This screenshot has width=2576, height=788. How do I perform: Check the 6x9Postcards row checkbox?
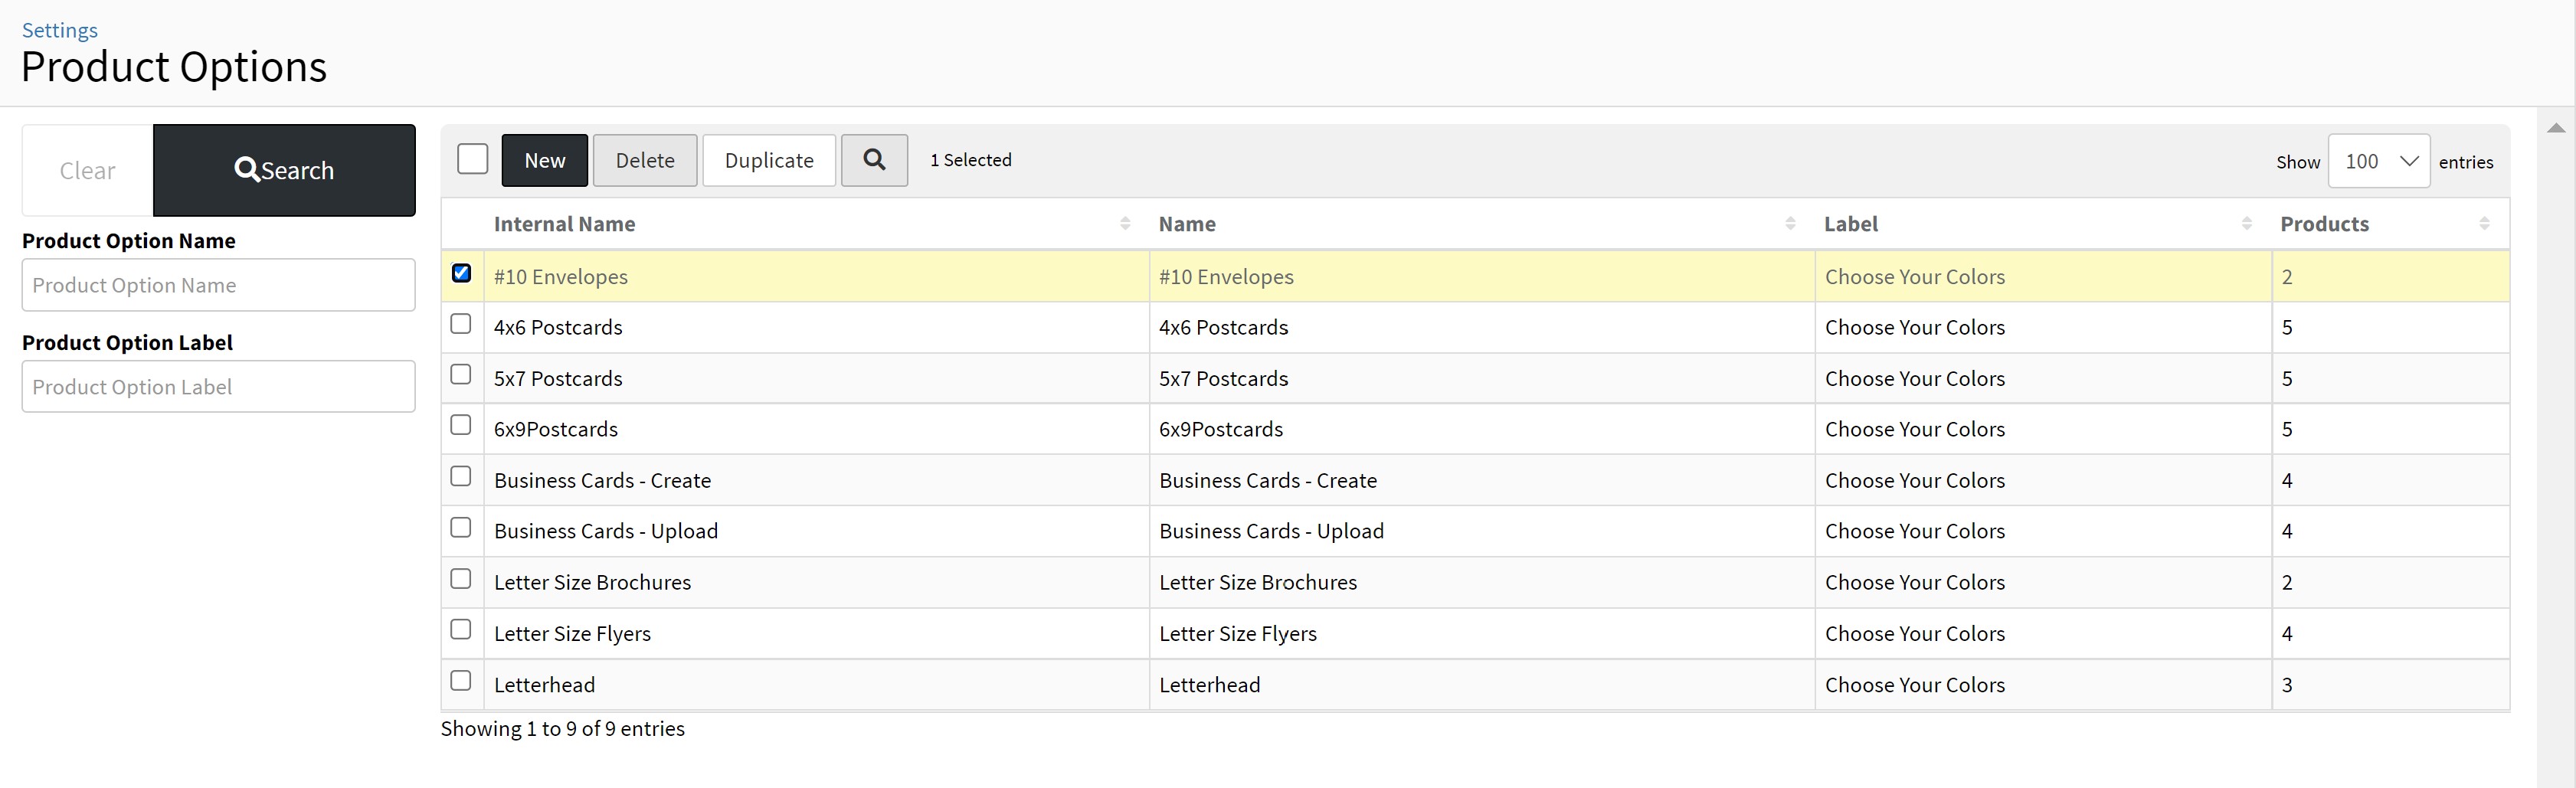461,425
